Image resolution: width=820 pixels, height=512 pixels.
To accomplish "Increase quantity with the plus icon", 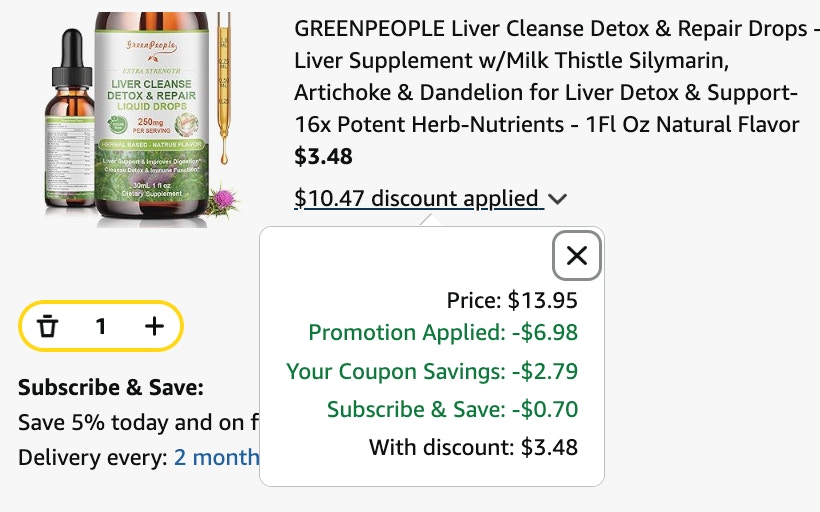I will click(154, 326).
